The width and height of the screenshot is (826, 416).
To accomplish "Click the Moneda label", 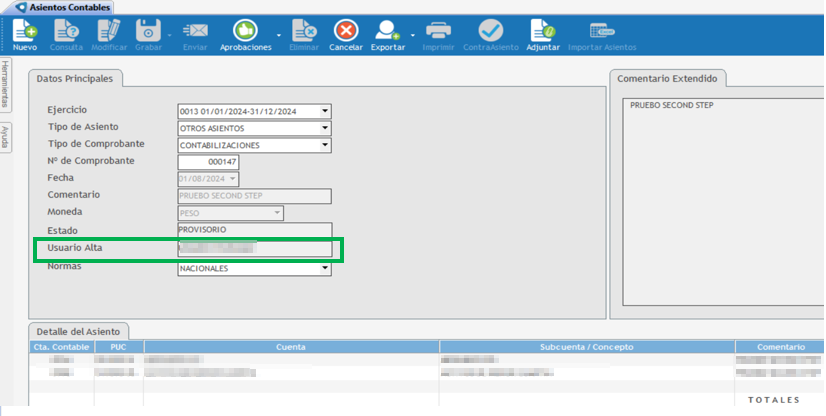I will pos(65,212).
